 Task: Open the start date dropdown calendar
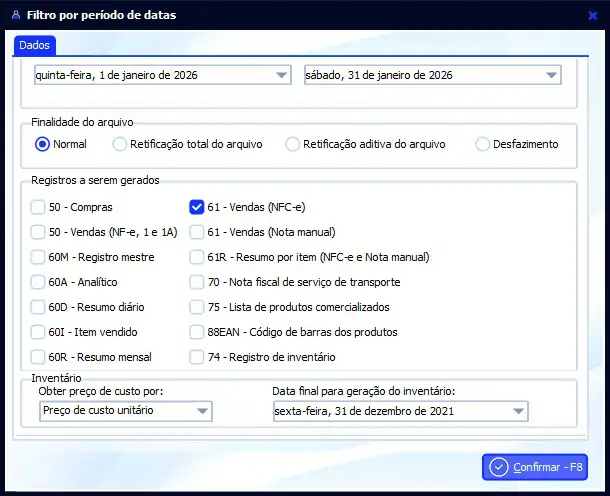pyautogui.click(x=280, y=75)
